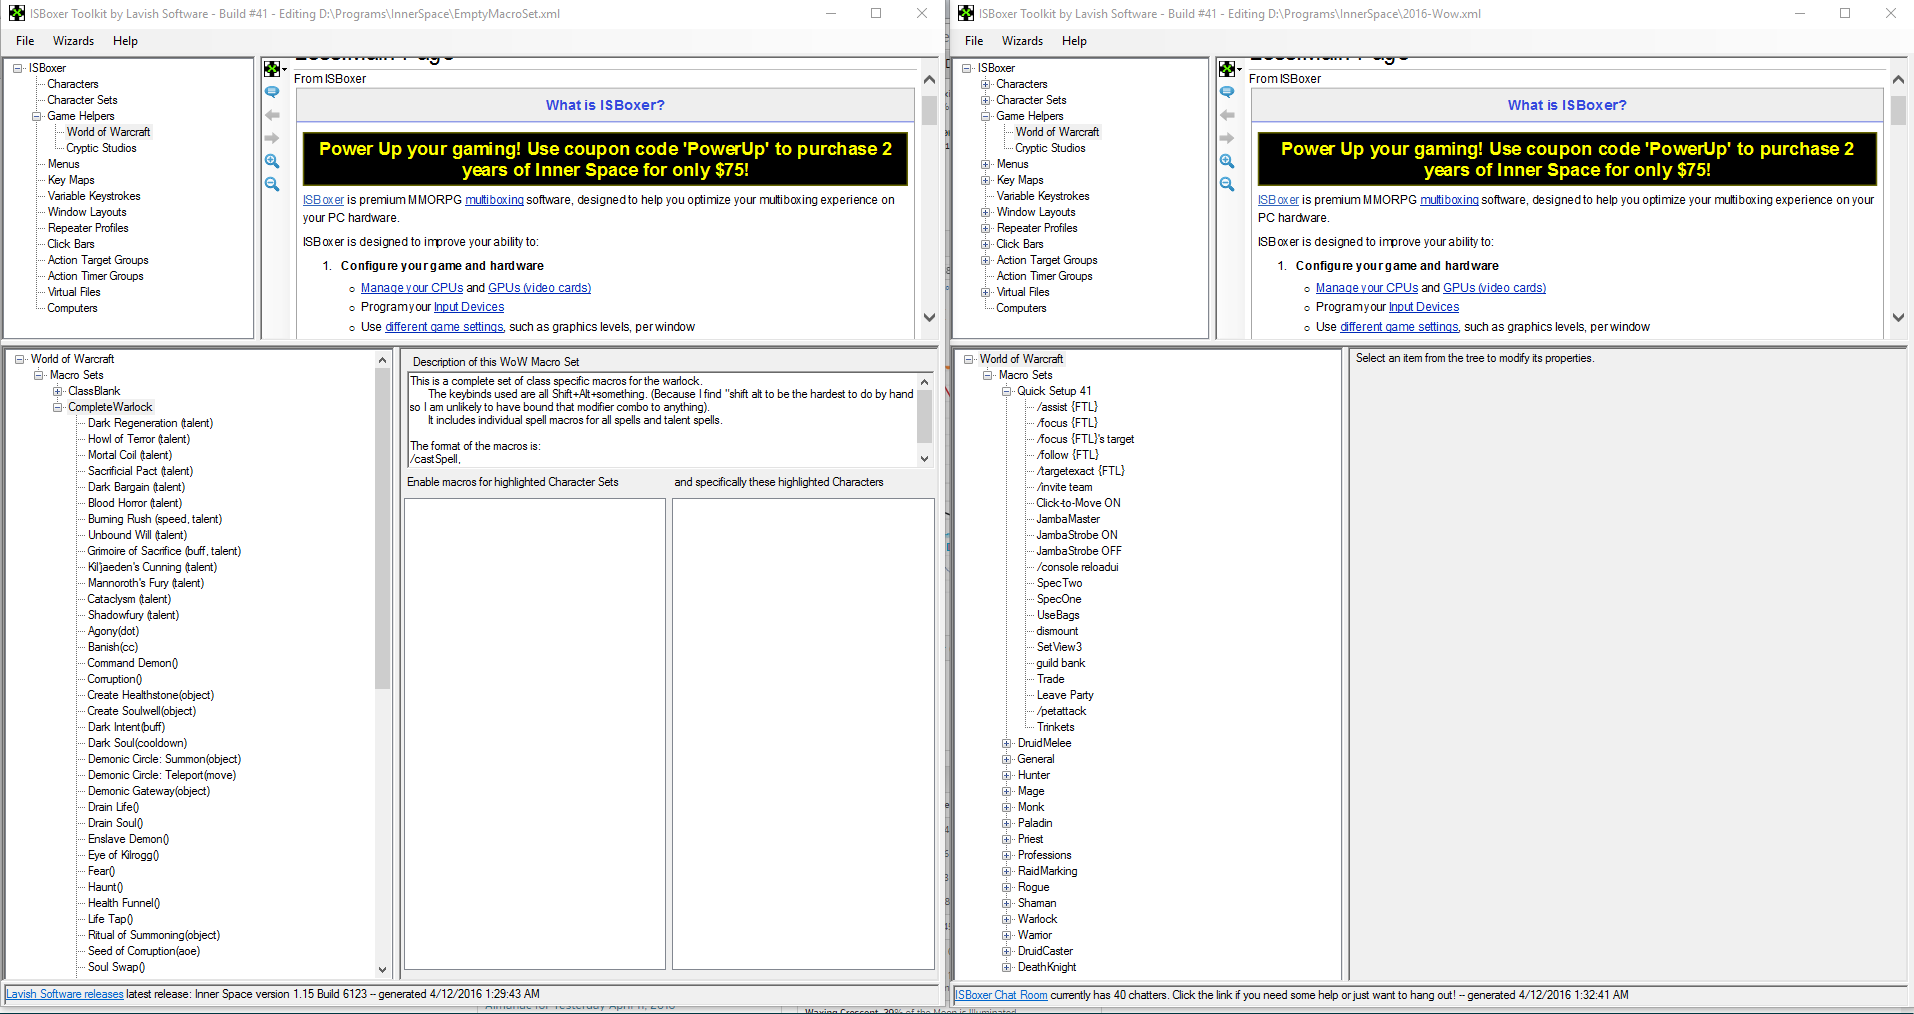Viewport: 1914px width, 1014px height.
Task: Expand the Paladin macro set
Action: point(1007,823)
